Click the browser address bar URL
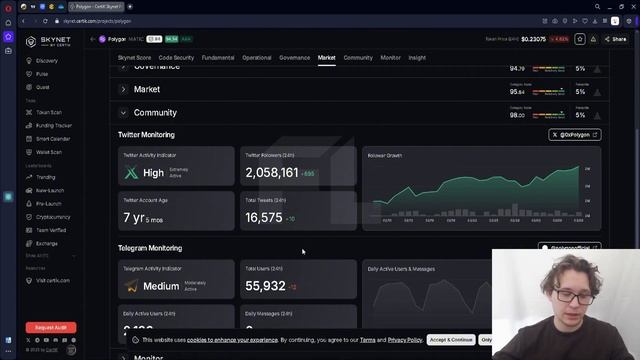The width and height of the screenshot is (640, 360). [x=97, y=21]
